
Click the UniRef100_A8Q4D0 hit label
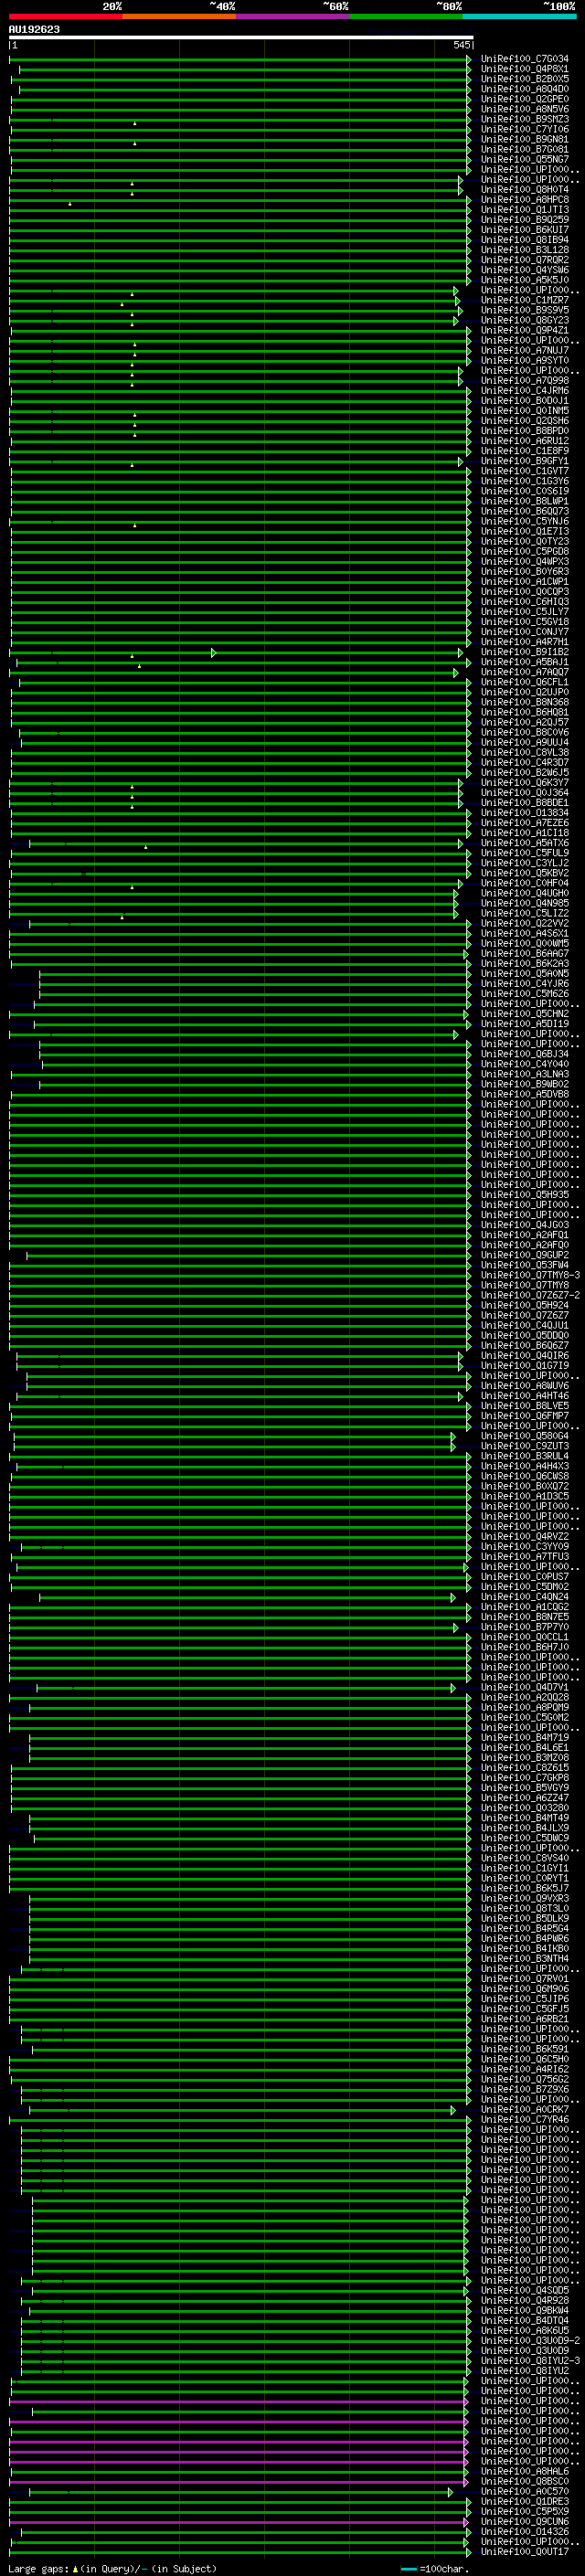[x=525, y=89]
